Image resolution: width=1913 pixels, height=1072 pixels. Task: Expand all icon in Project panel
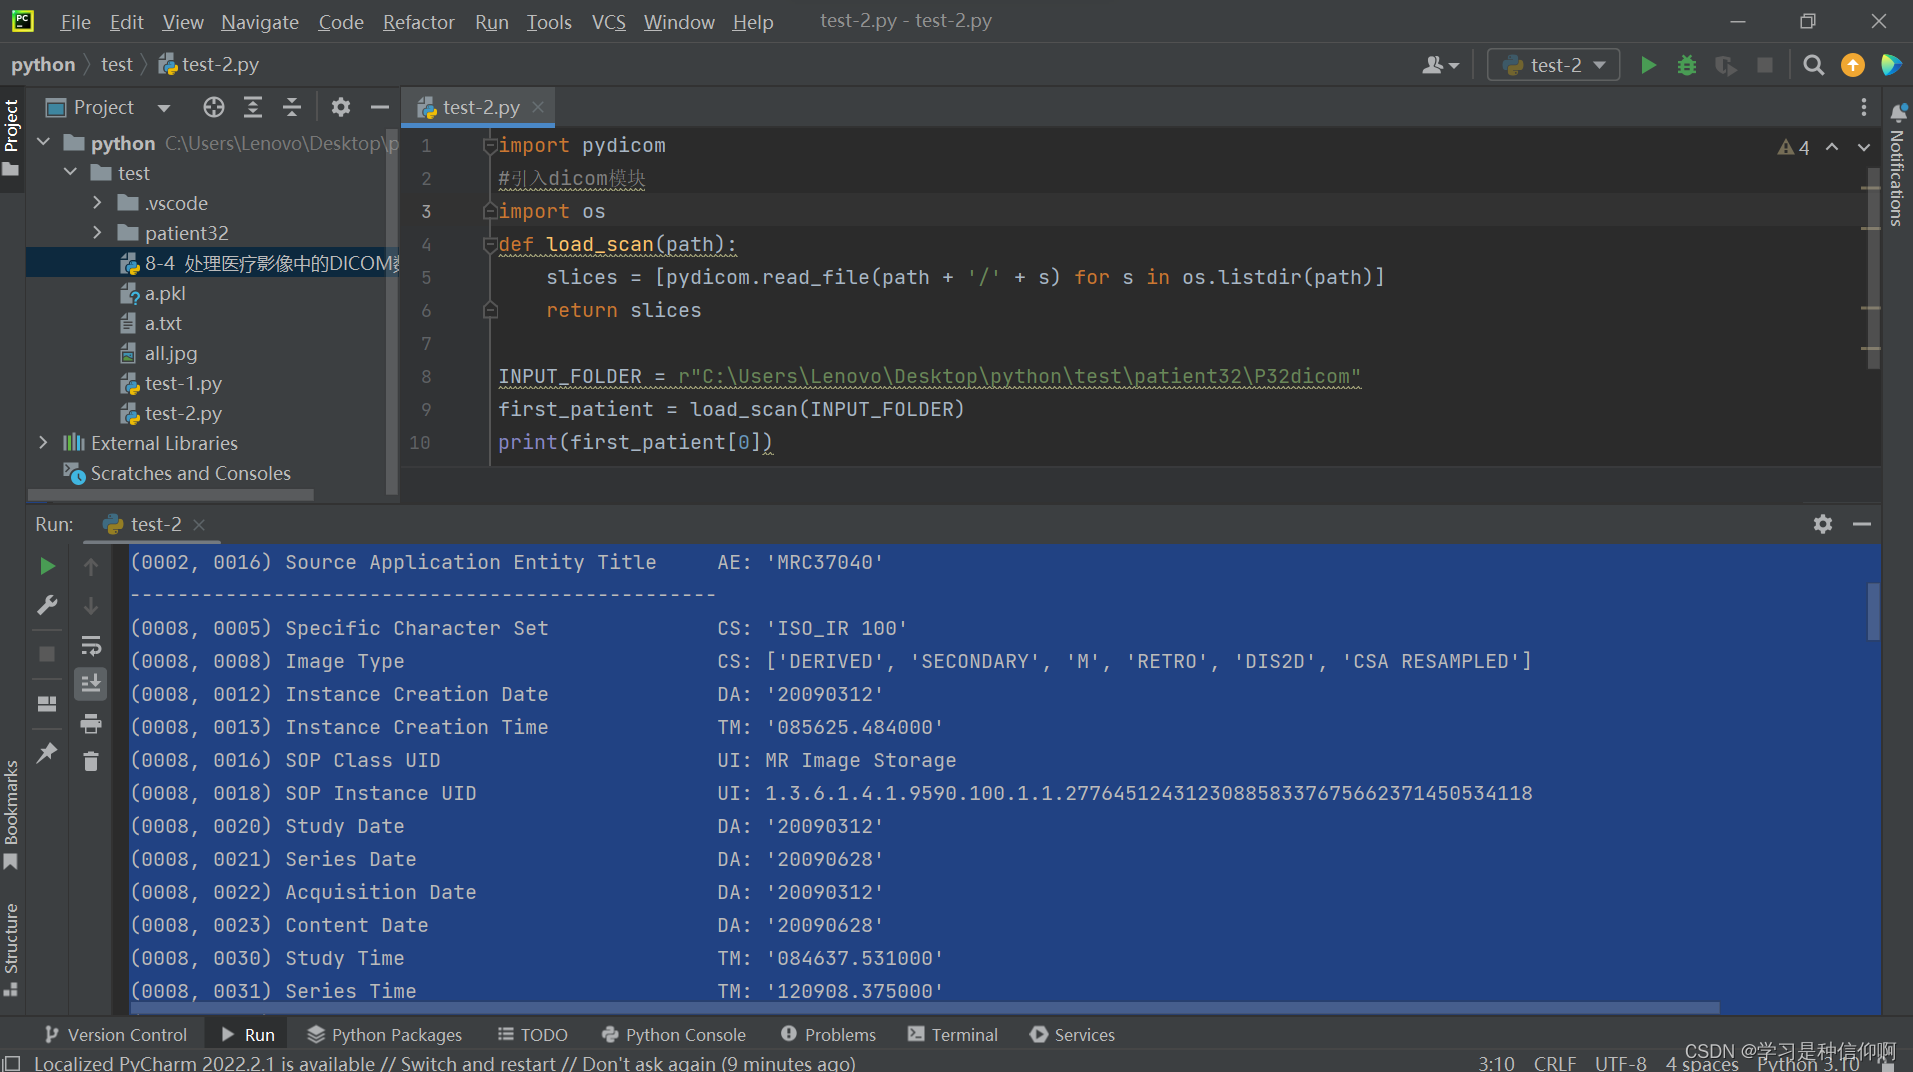(253, 107)
